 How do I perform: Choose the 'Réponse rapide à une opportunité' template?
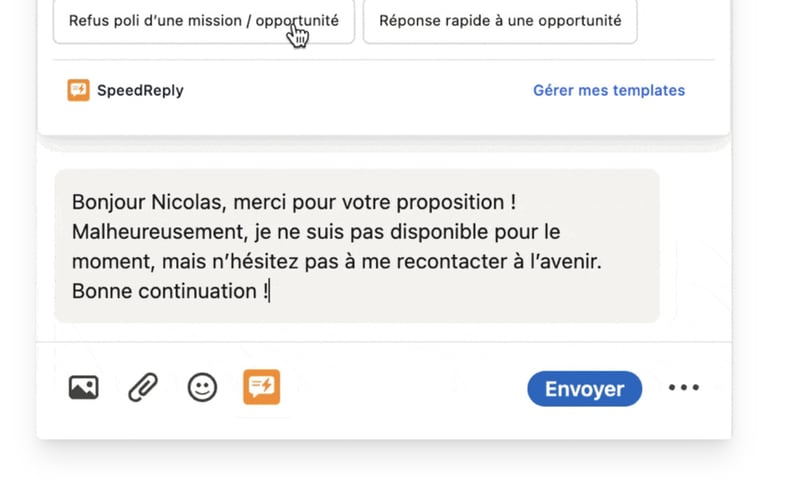click(x=500, y=21)
